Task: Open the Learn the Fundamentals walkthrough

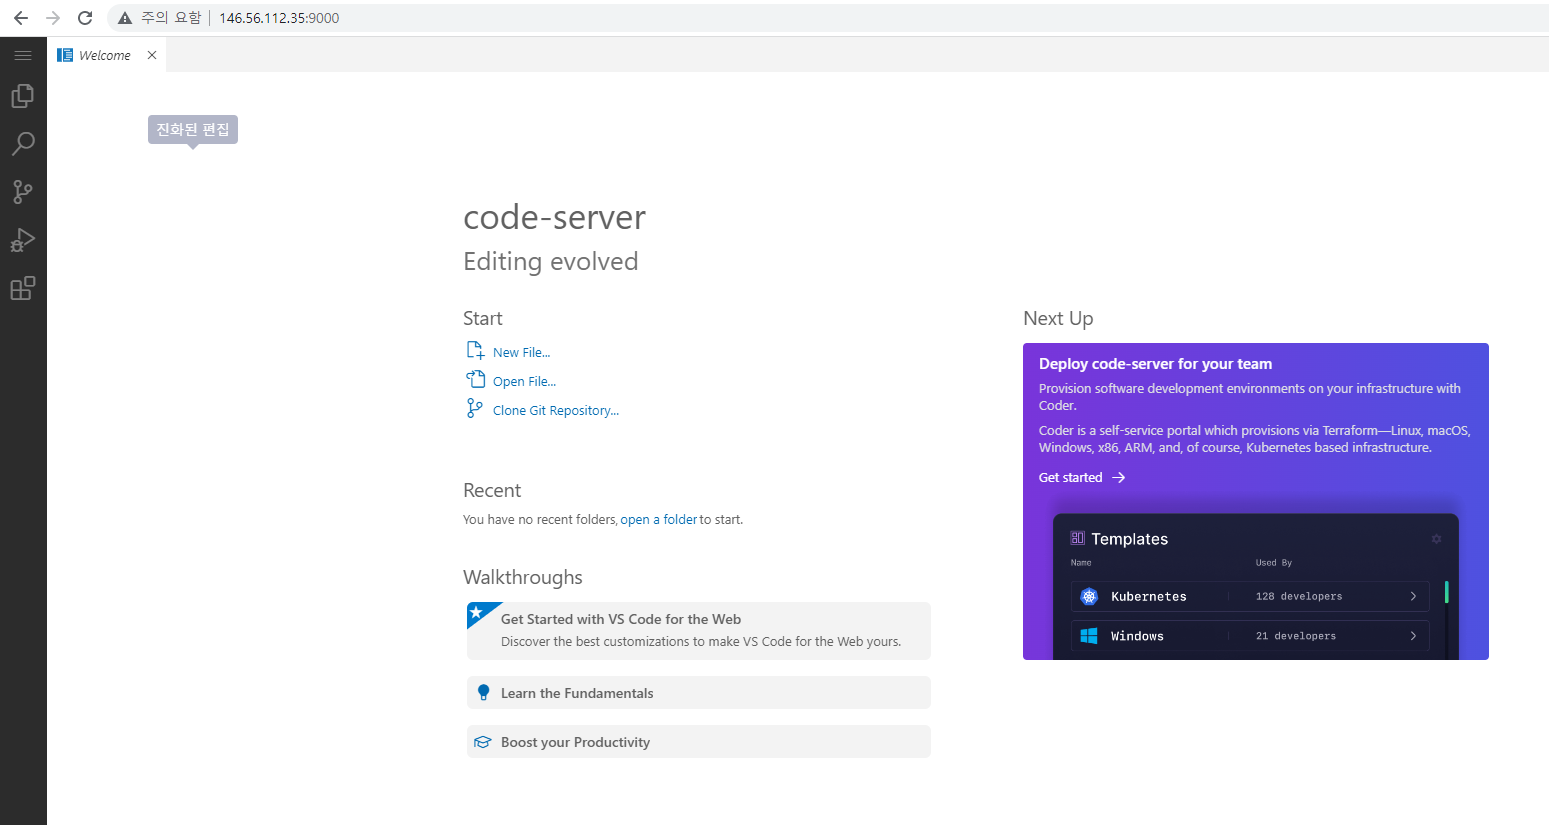Action: tap(699, 693)
